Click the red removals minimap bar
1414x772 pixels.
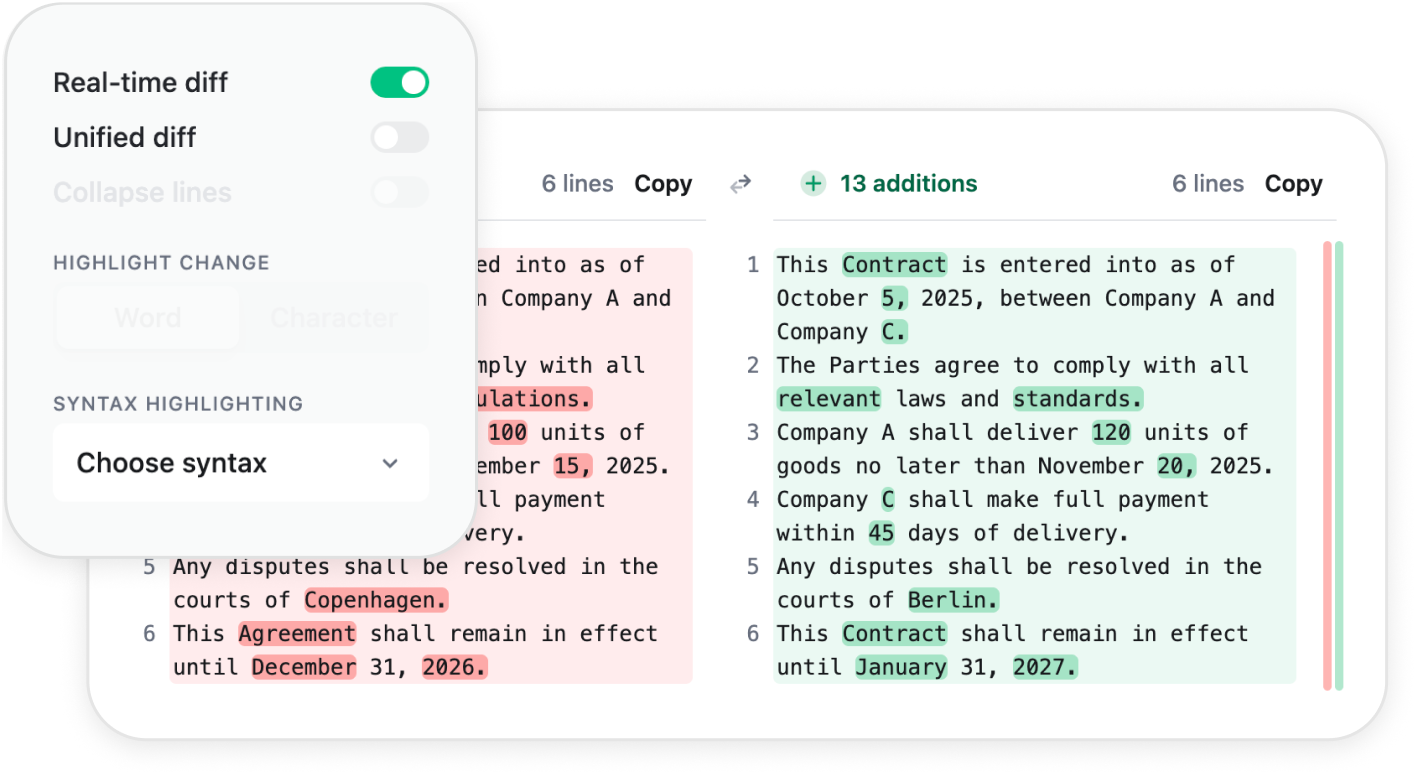click(1327, 465)
